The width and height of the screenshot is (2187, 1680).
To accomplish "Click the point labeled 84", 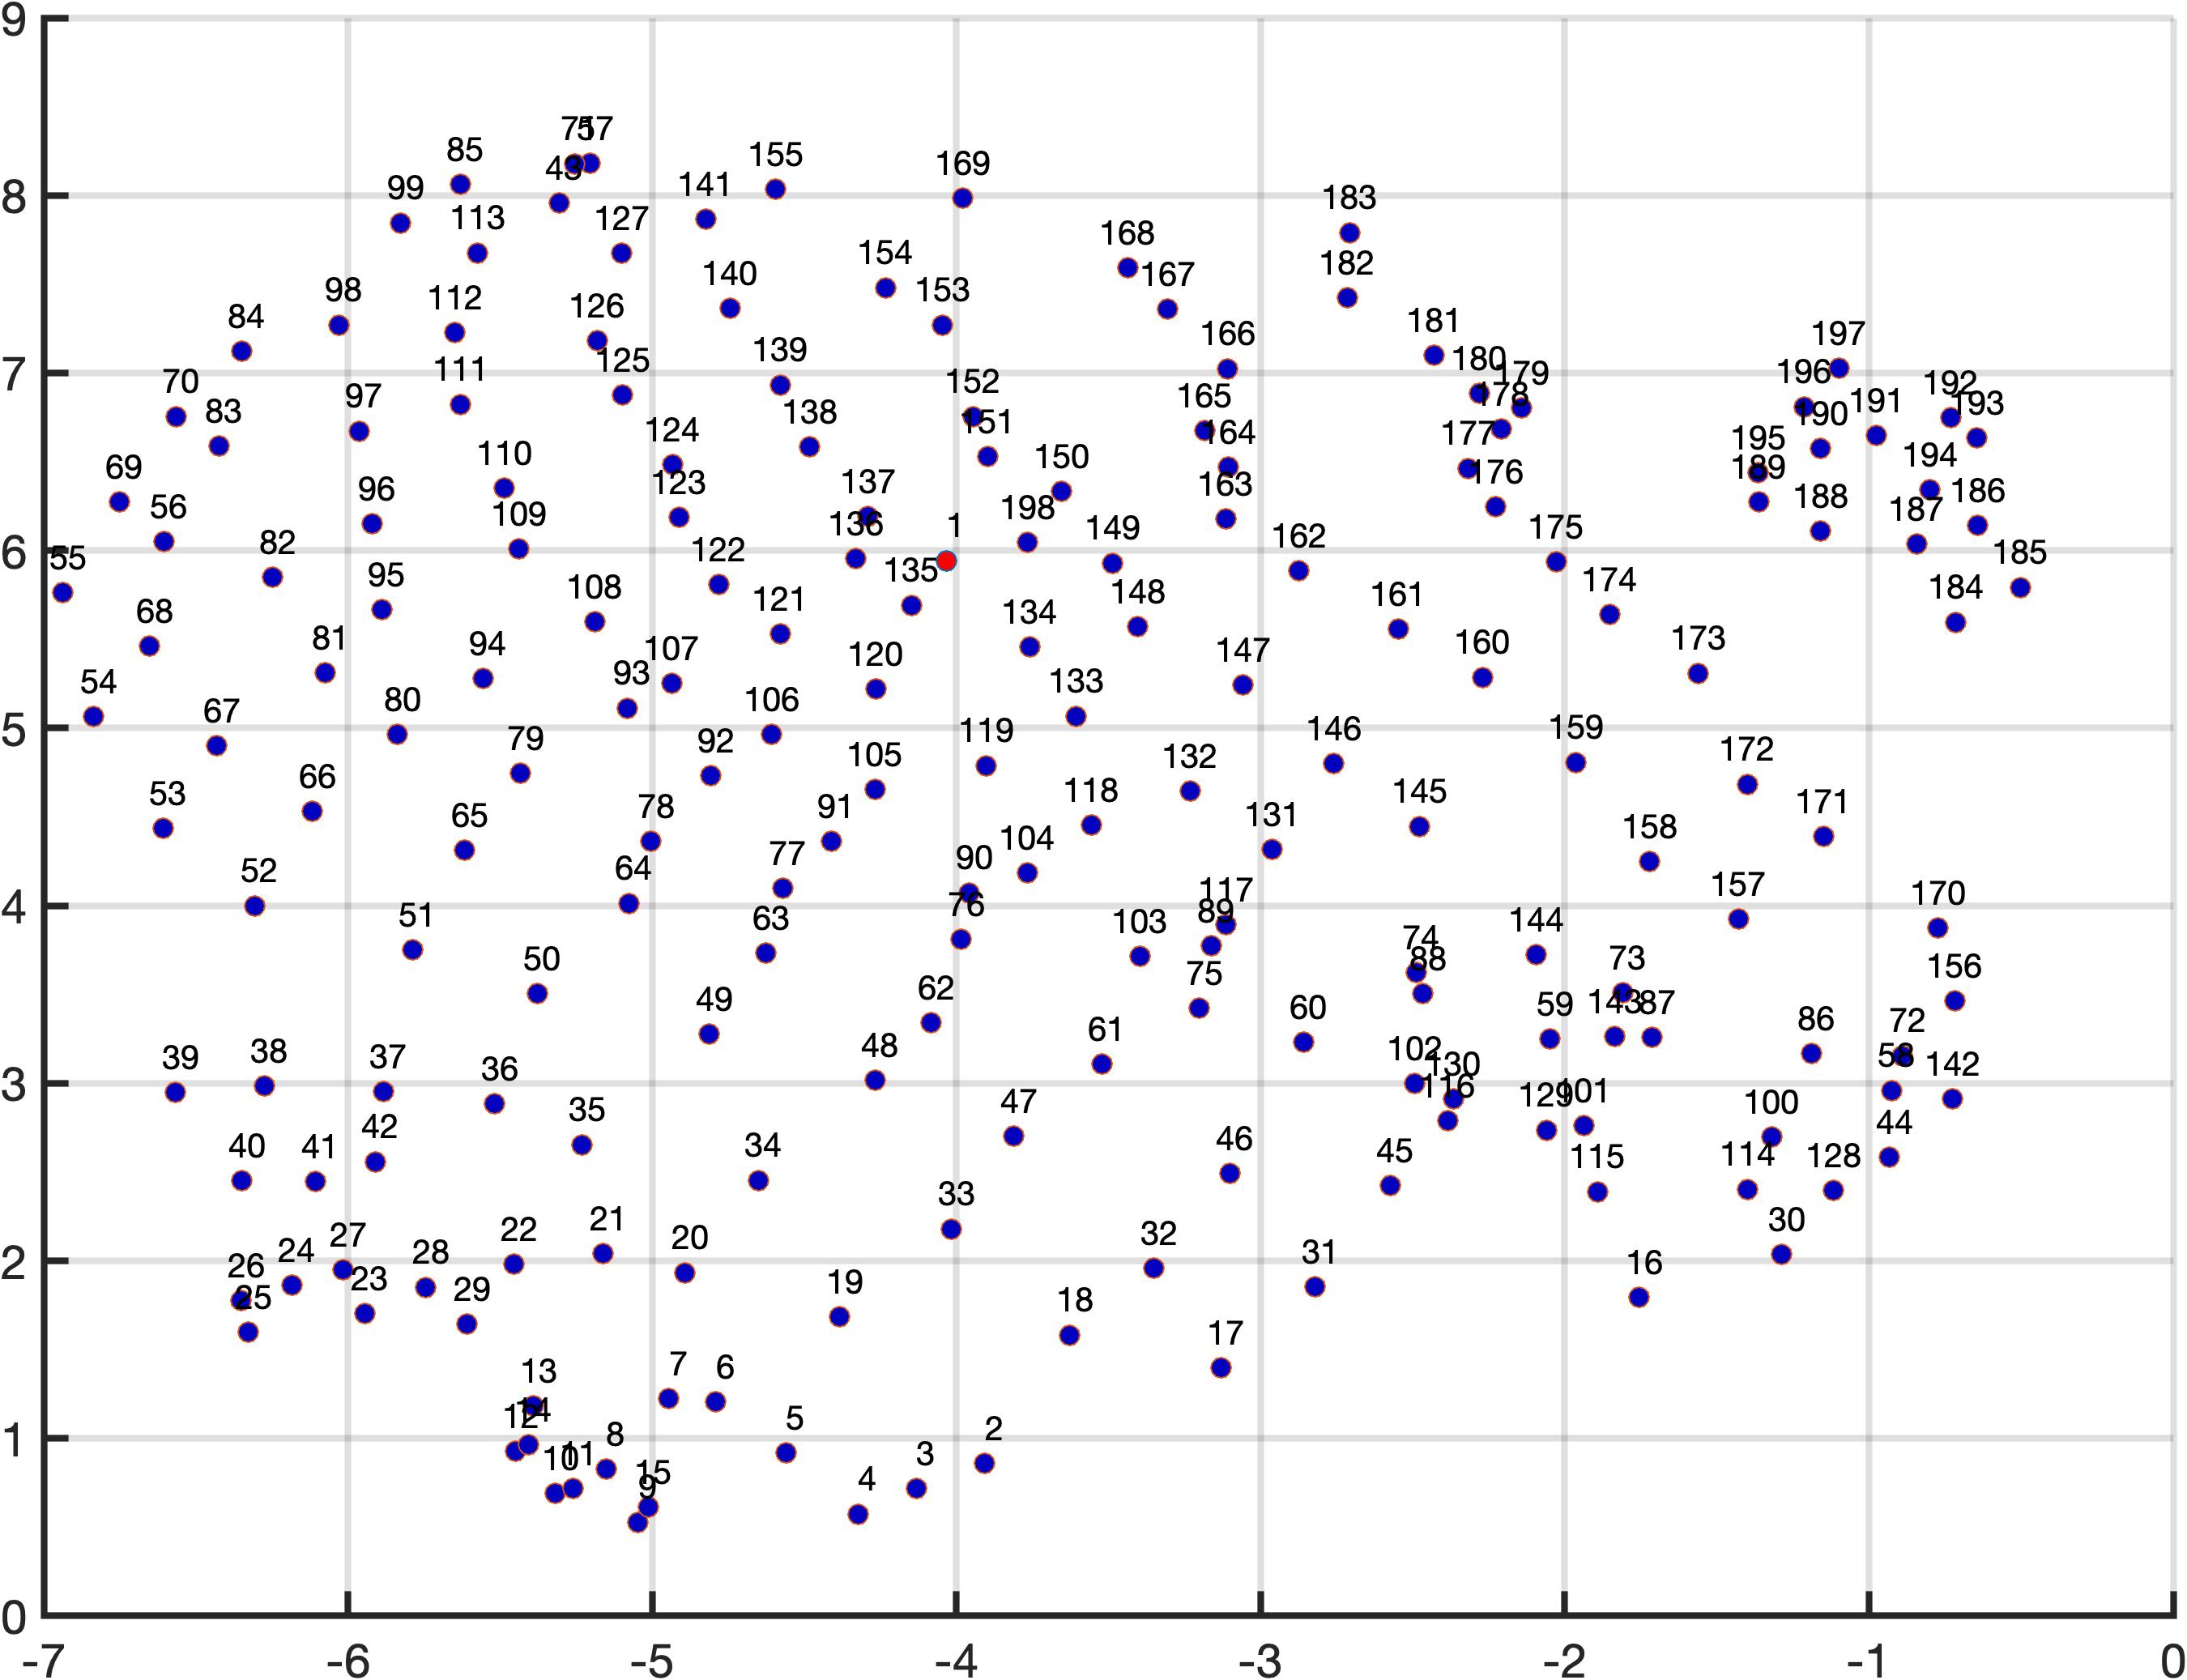I will (241, 352).
